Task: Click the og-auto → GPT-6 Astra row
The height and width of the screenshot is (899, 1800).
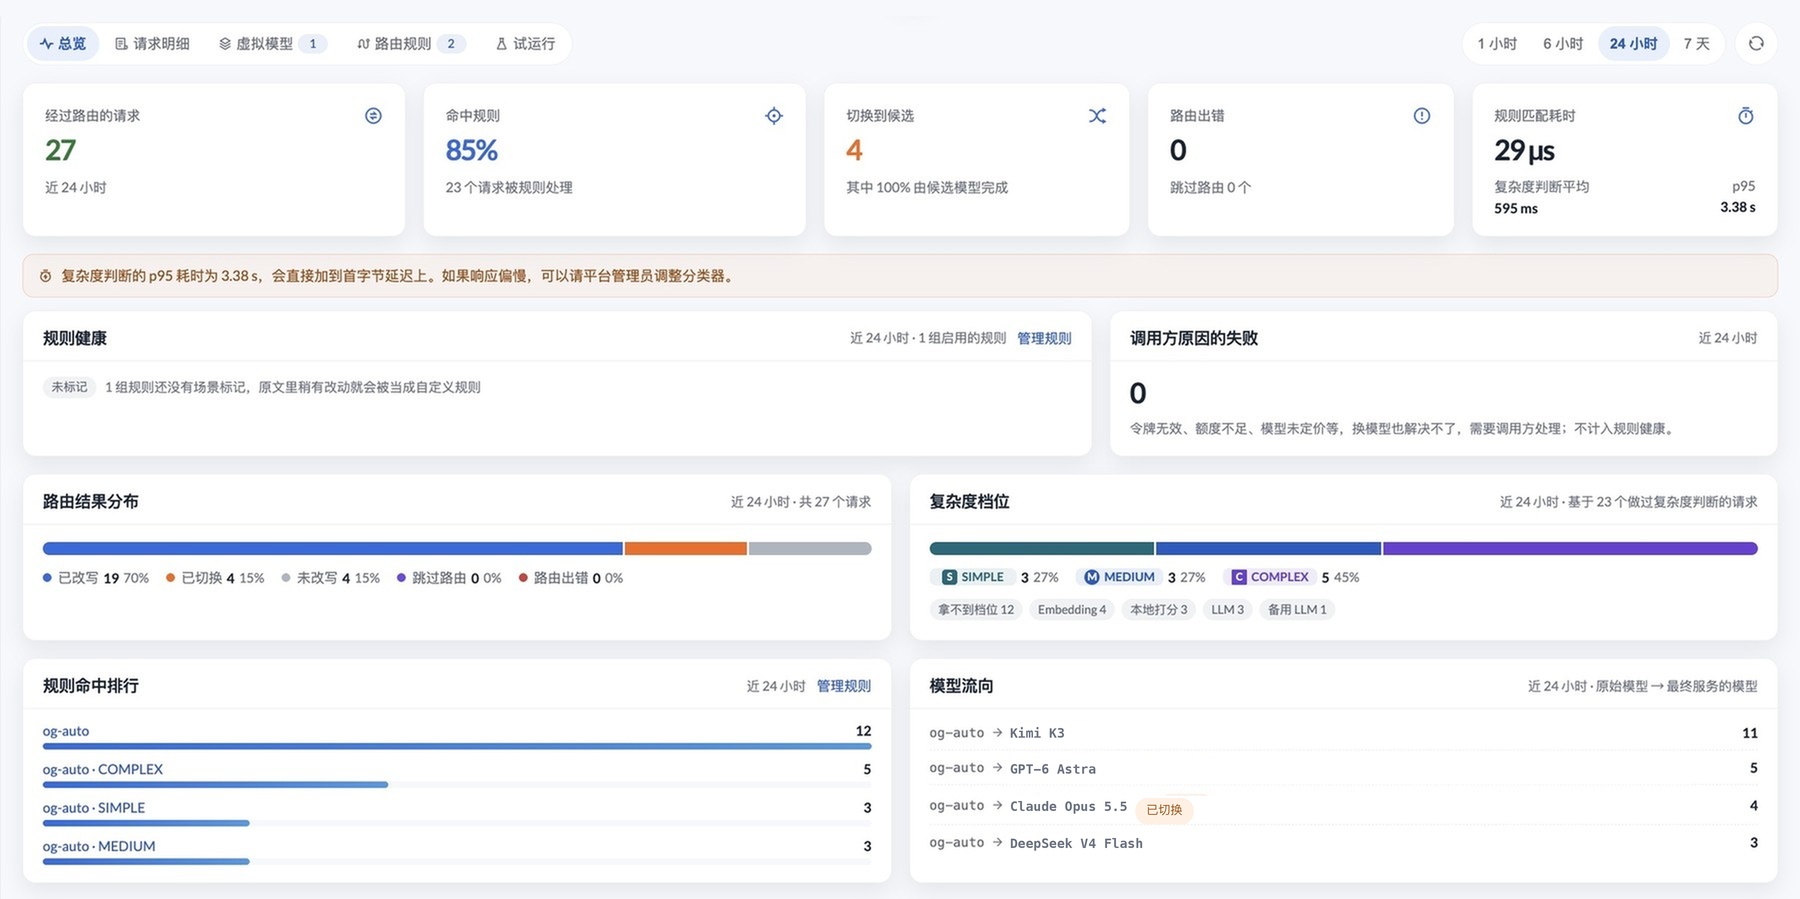Action: (1343, 768)
